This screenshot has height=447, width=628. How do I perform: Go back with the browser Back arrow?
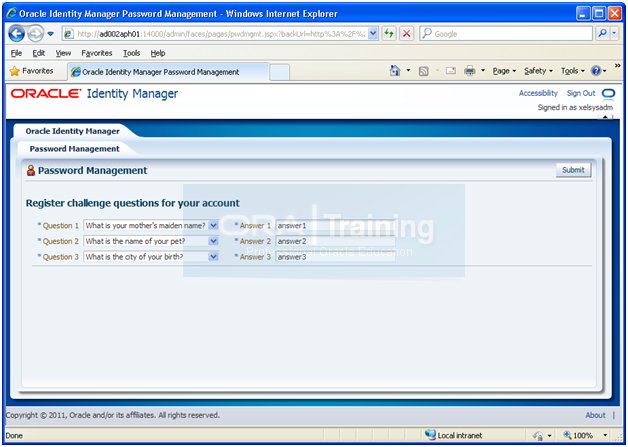(x=17, y=34)
